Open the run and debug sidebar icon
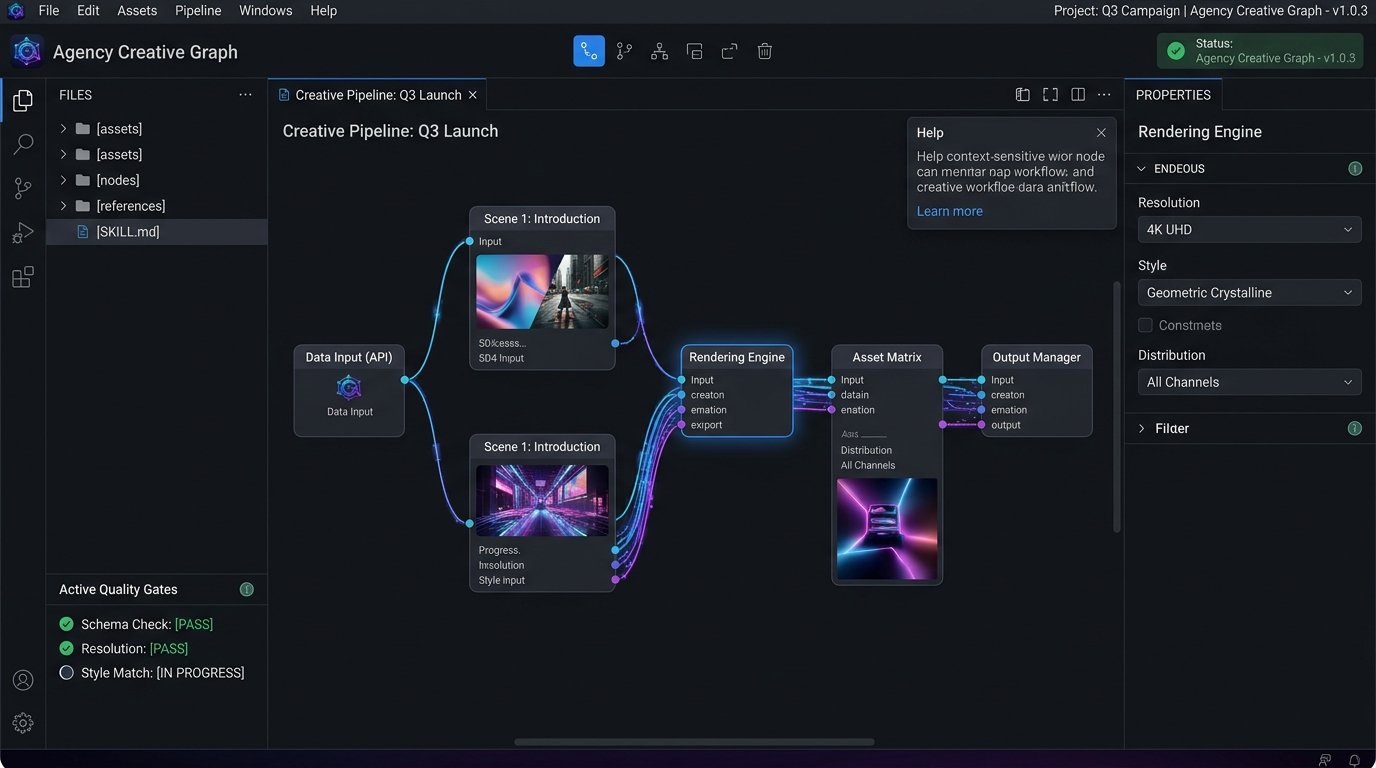The image size is (1376, 768). pos(23,232)
